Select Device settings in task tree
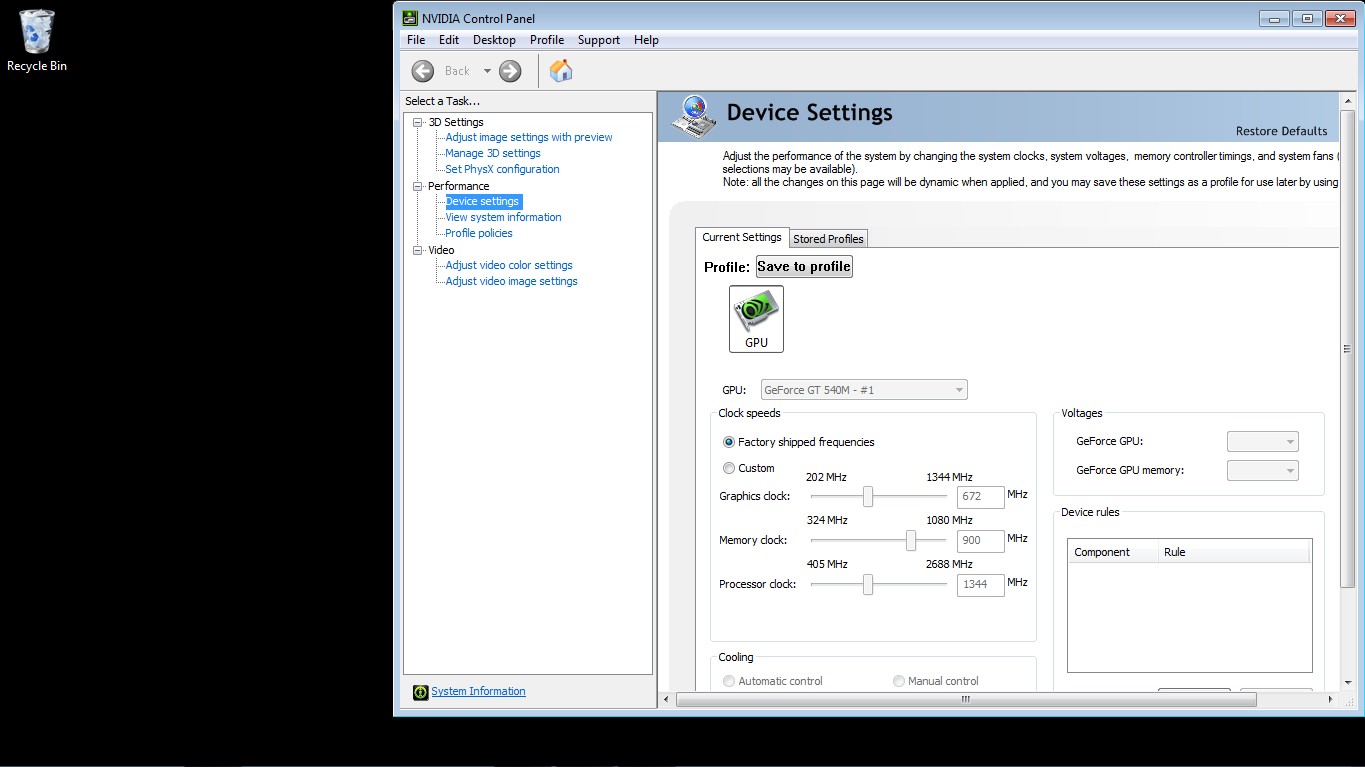Viewport: 1365px width, 767px height. (482, 201)
